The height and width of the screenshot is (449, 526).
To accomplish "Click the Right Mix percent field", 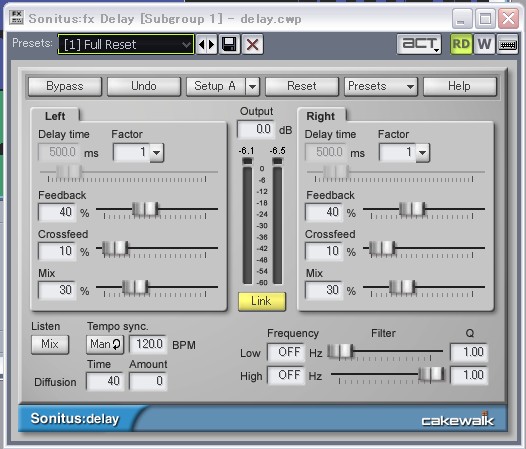I will coord(324,290).
